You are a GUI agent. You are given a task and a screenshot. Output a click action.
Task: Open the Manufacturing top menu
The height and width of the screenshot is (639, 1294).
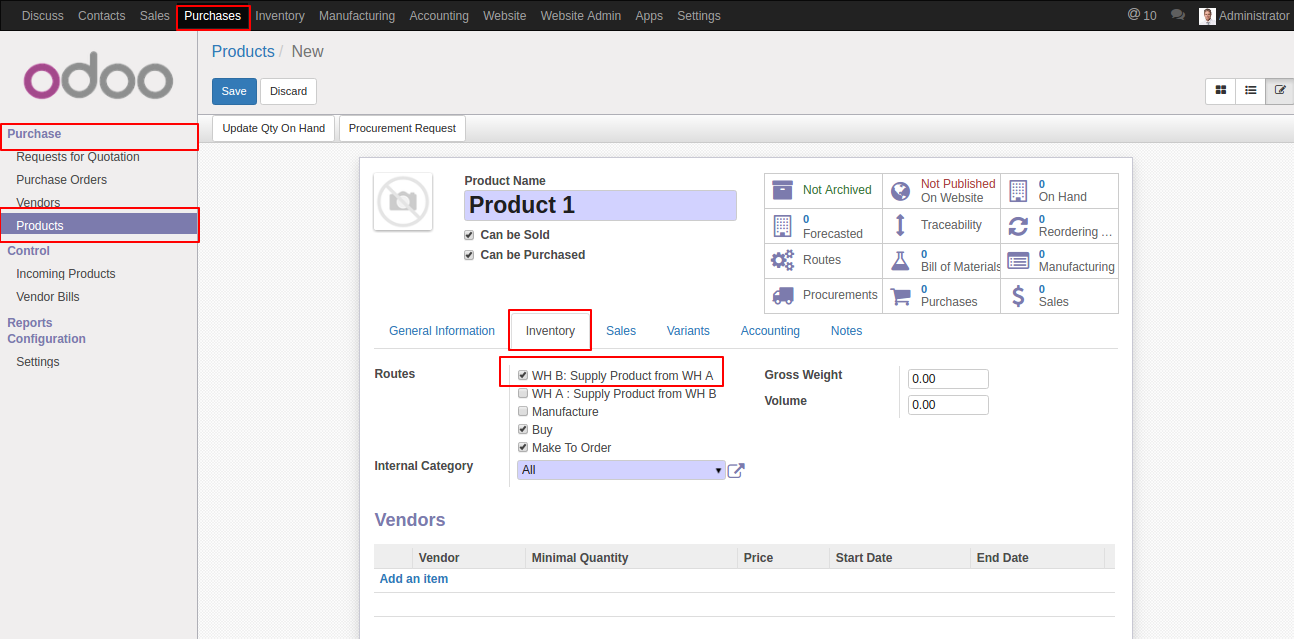(357, 15)
